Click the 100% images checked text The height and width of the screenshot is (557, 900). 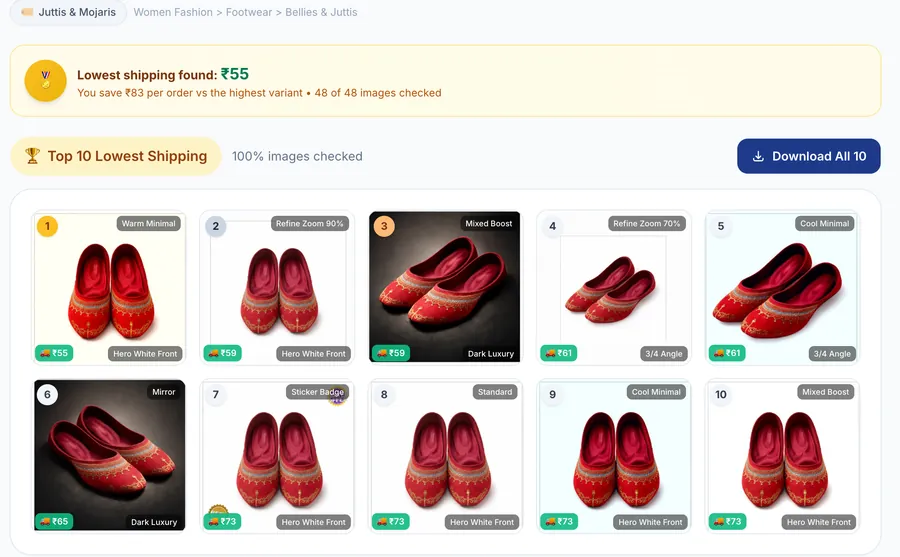point(297,156)
